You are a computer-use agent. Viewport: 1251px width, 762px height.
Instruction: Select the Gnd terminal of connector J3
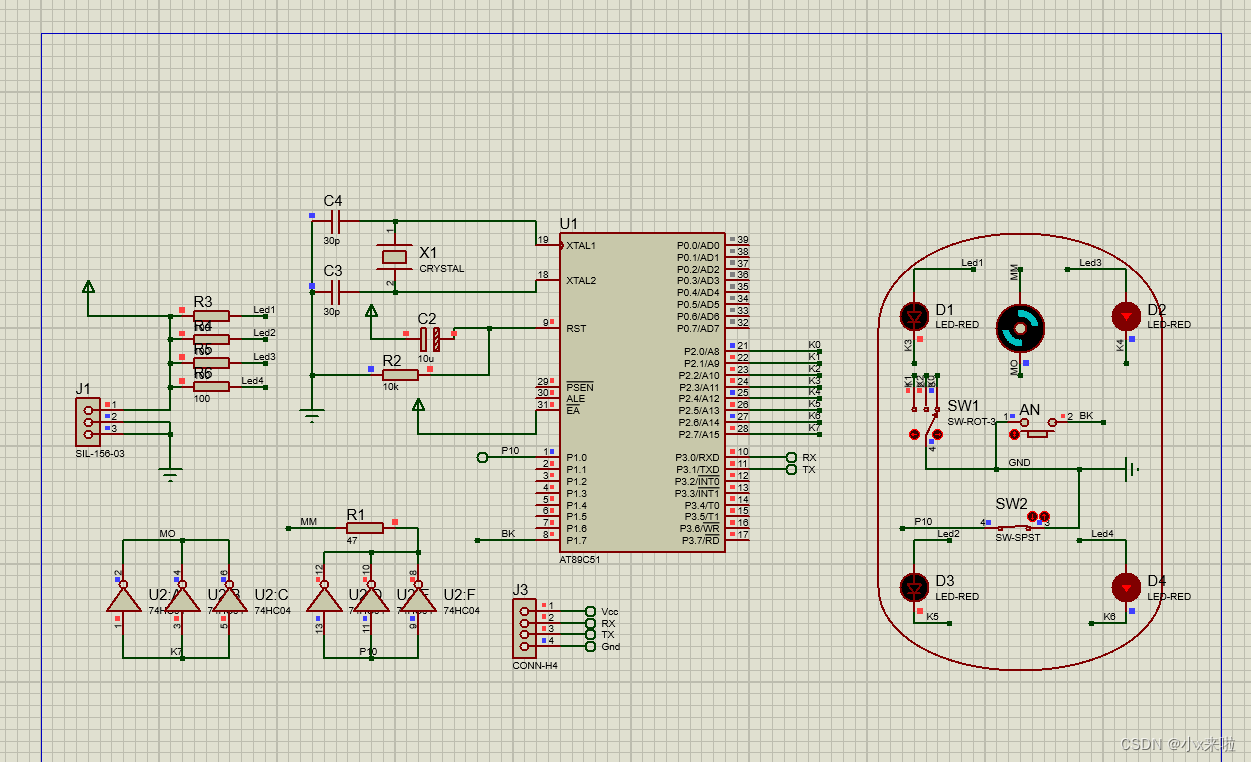tap(592, 646)
